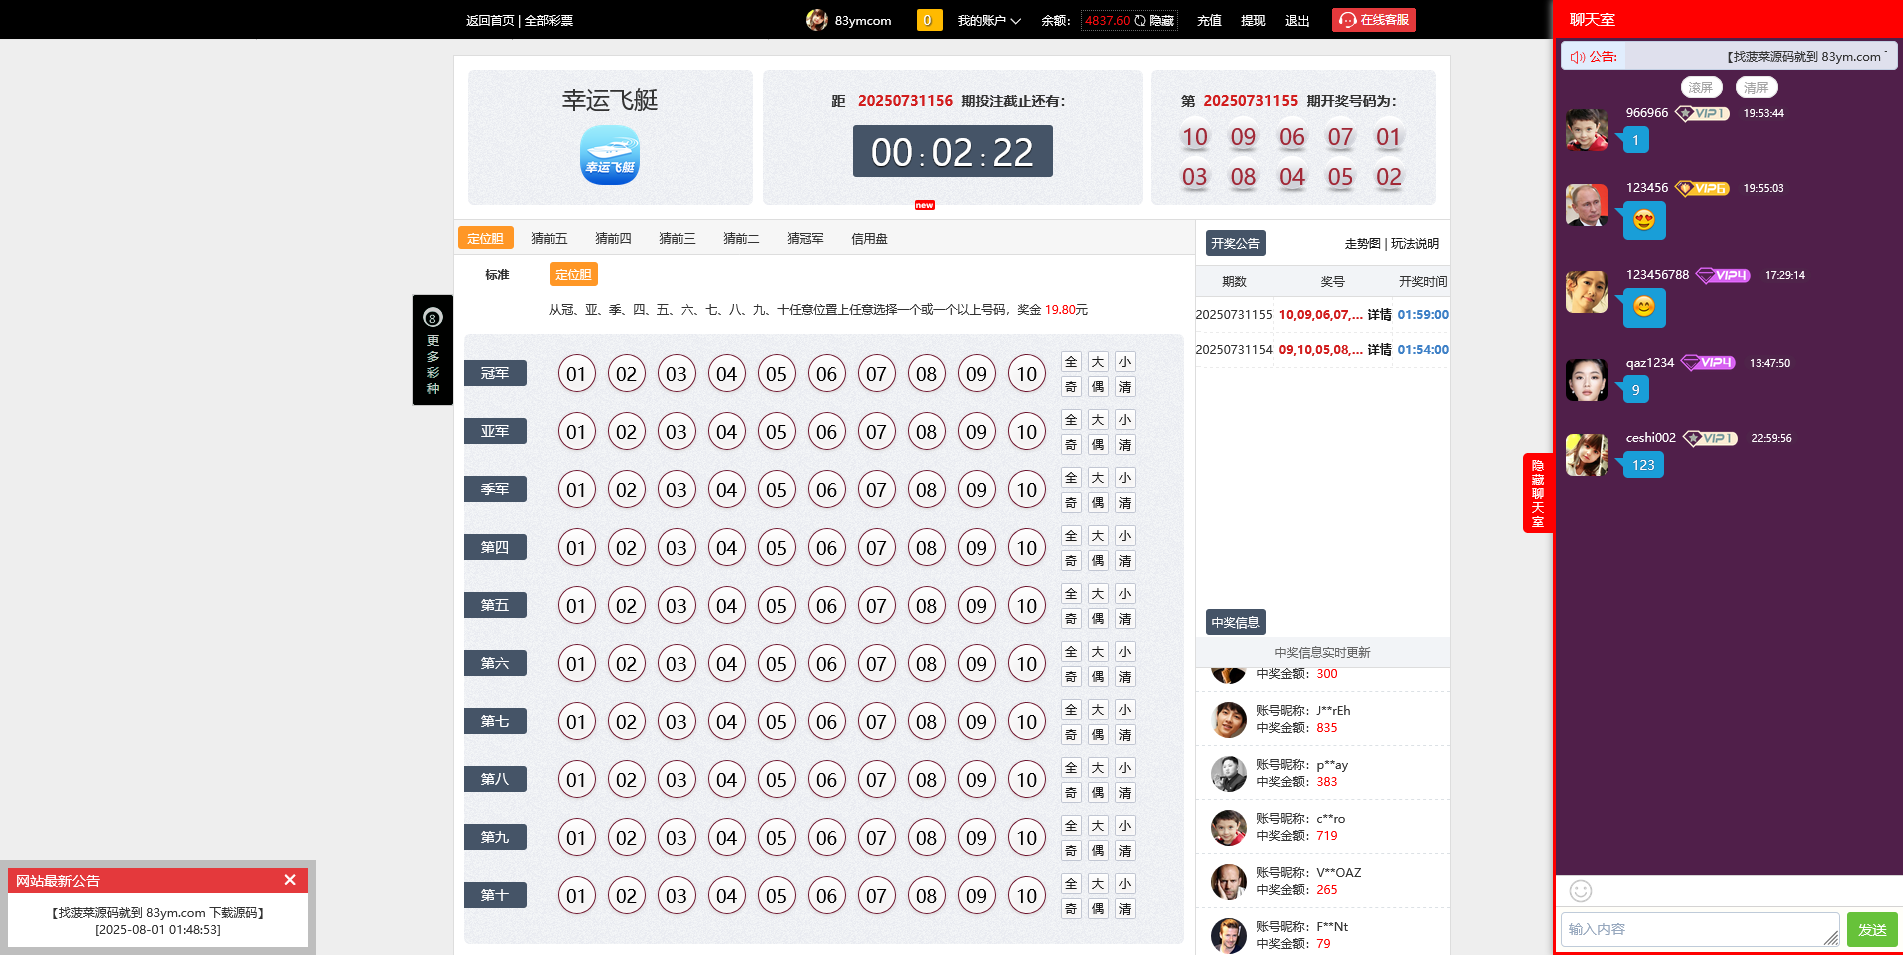Switch to the 猜前三 tab

pos(677,239)
